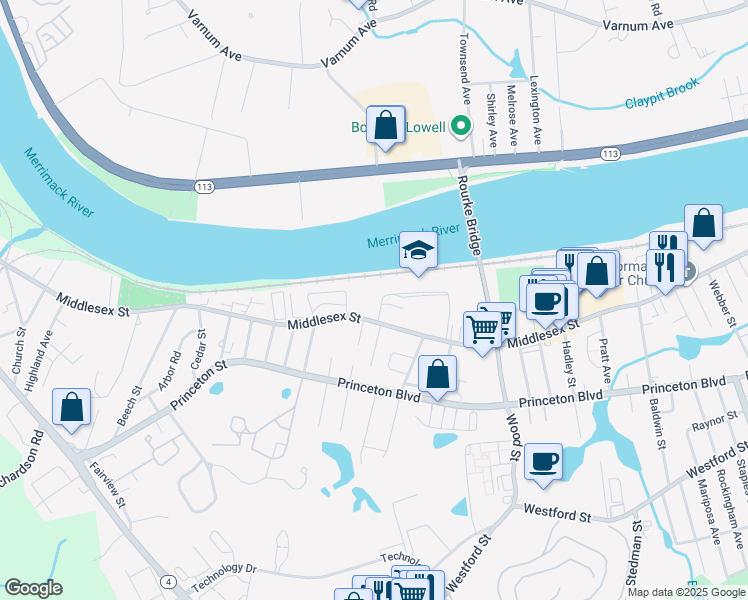Click the graduation cap school marker

(418, 252)
